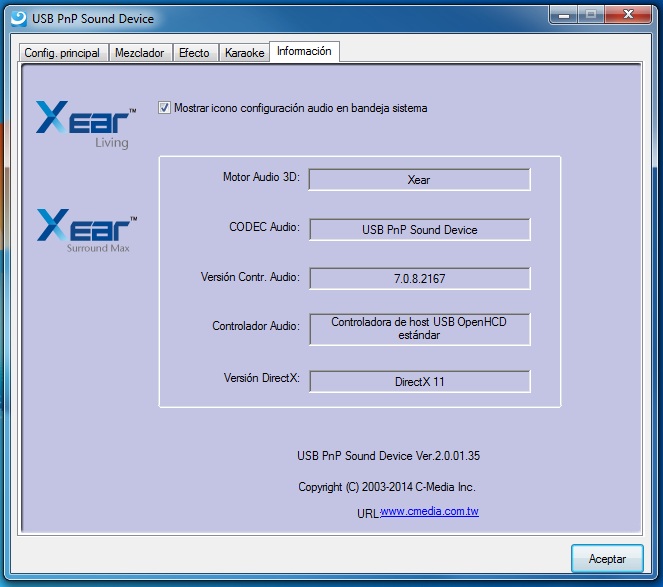The image size is (663, 587).
Task: Select the Efecto tab
Action: [x=194, y=53]
